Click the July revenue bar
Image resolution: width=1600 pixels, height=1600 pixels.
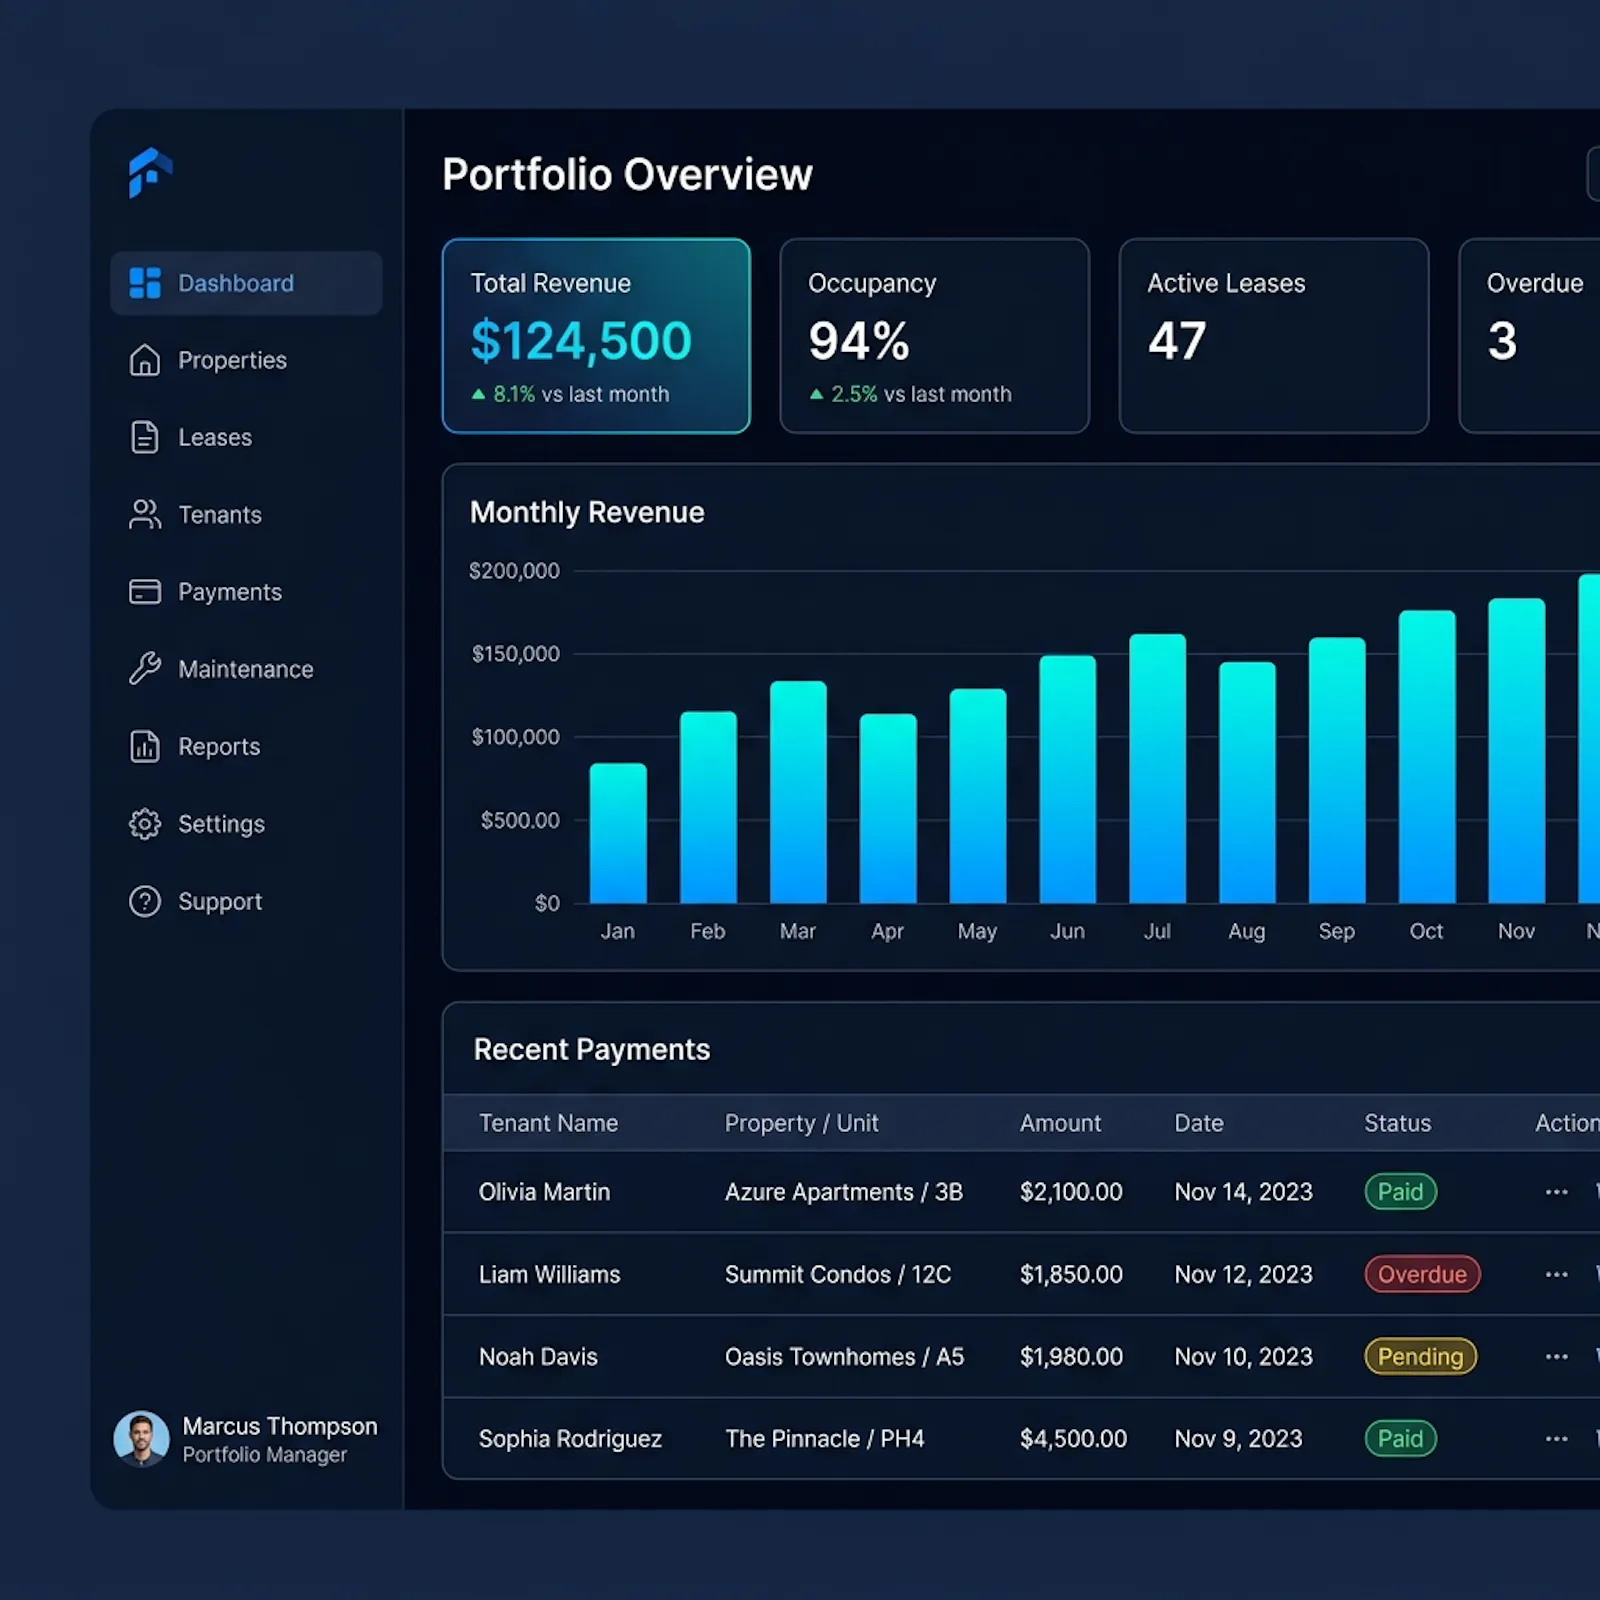(1158, 768)
